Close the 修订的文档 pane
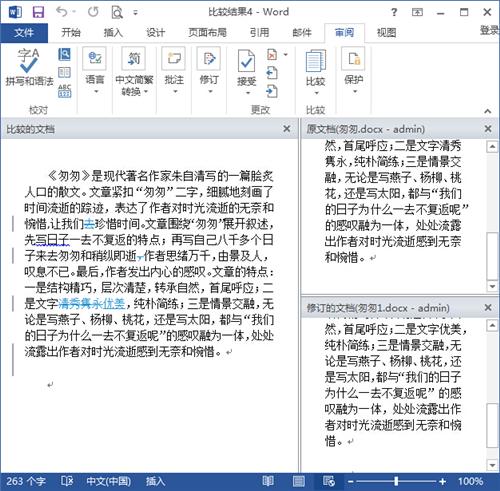Image resolution: width=500 pixels, height=491 pixels. coord(488,307)
